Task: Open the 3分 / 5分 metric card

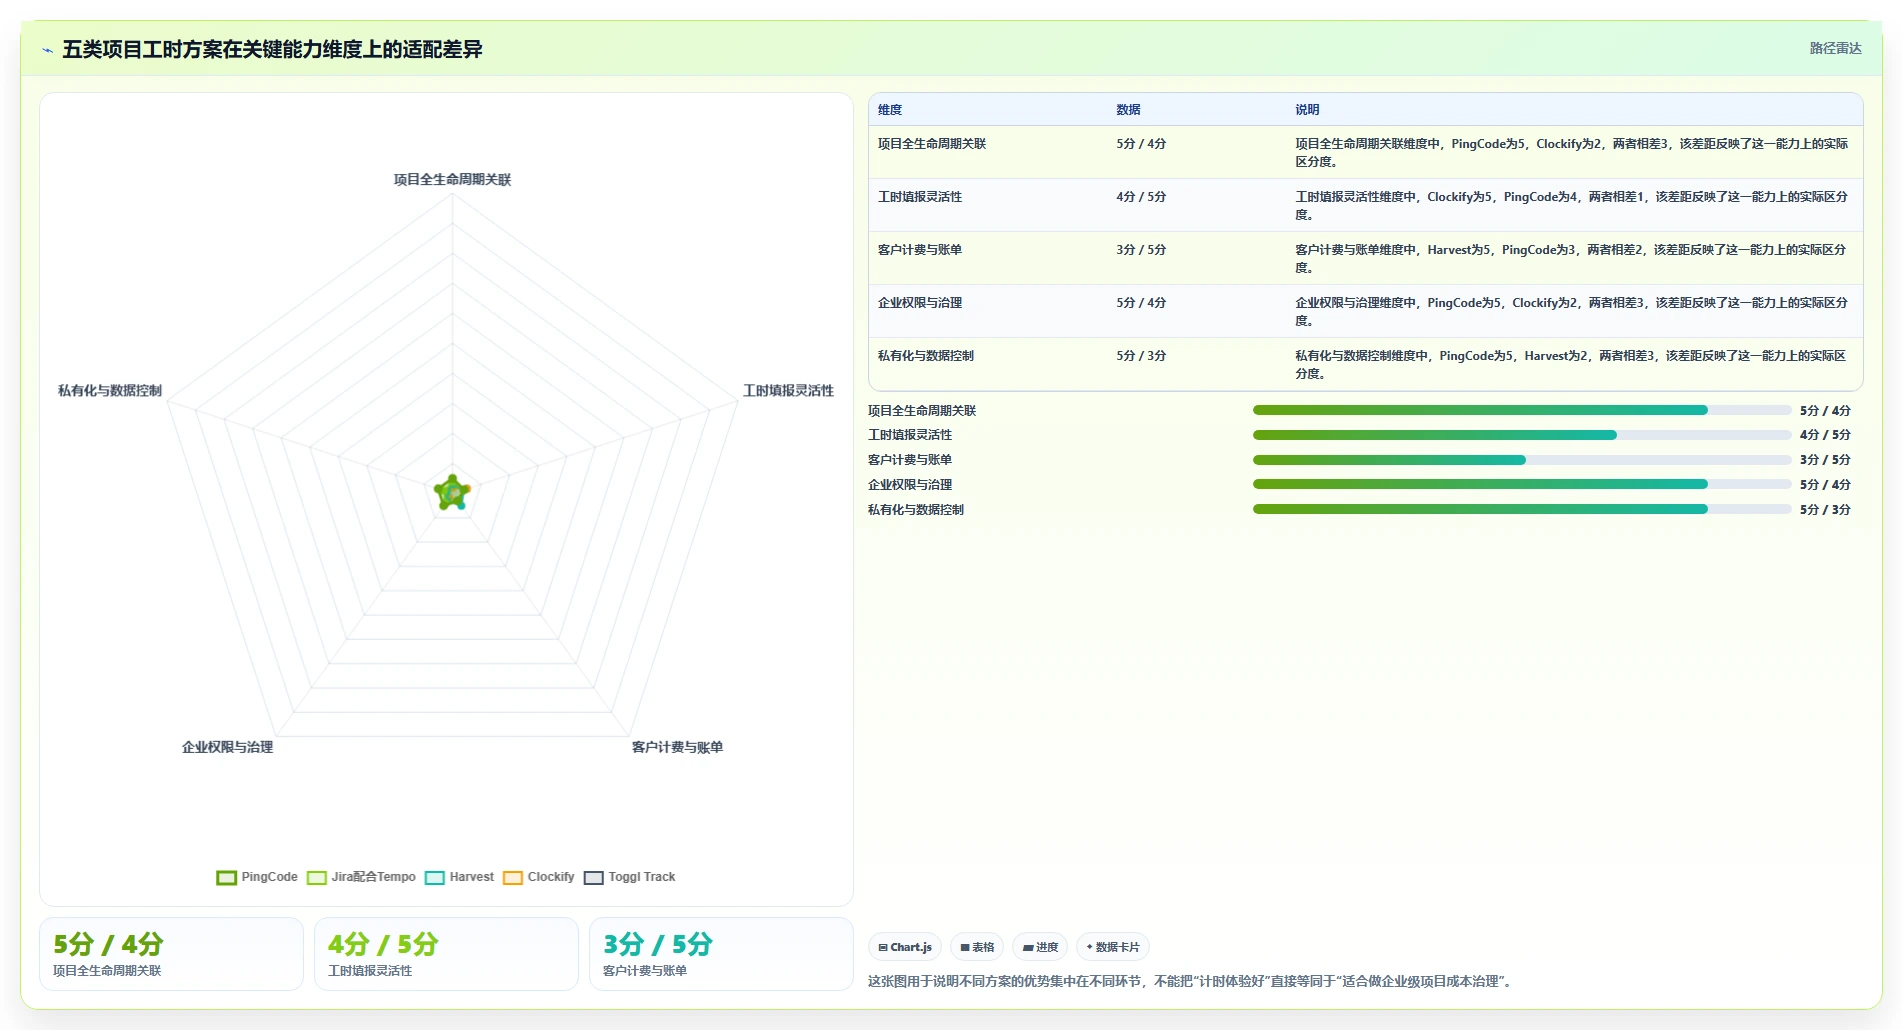Action: tap(721, 954)
